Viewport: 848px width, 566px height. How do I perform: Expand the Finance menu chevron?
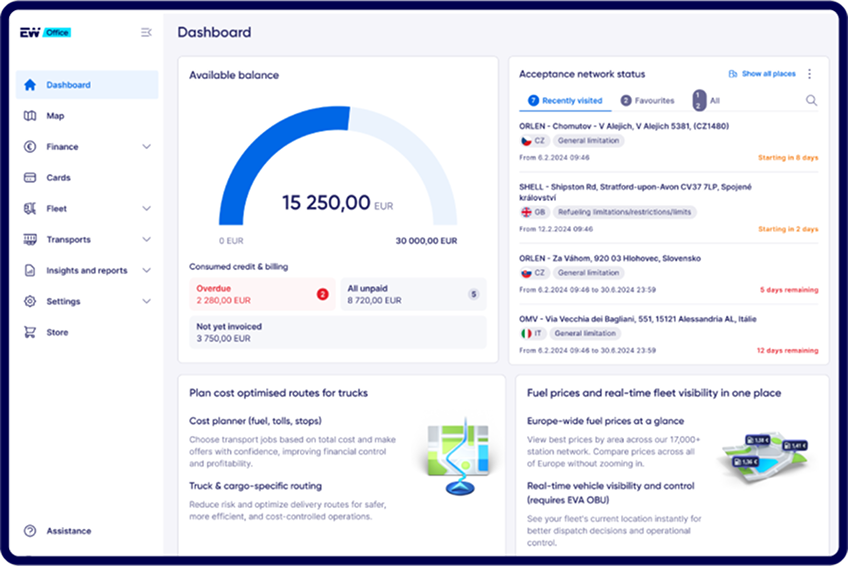coord(147,147)
